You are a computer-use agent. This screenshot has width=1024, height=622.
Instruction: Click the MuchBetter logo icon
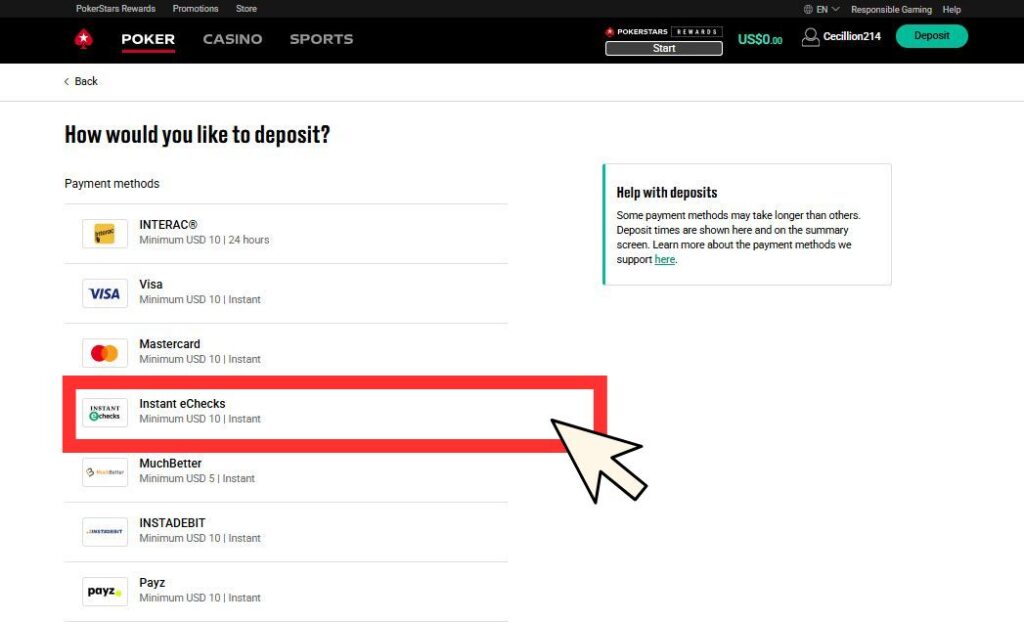(x=104, y=472)
